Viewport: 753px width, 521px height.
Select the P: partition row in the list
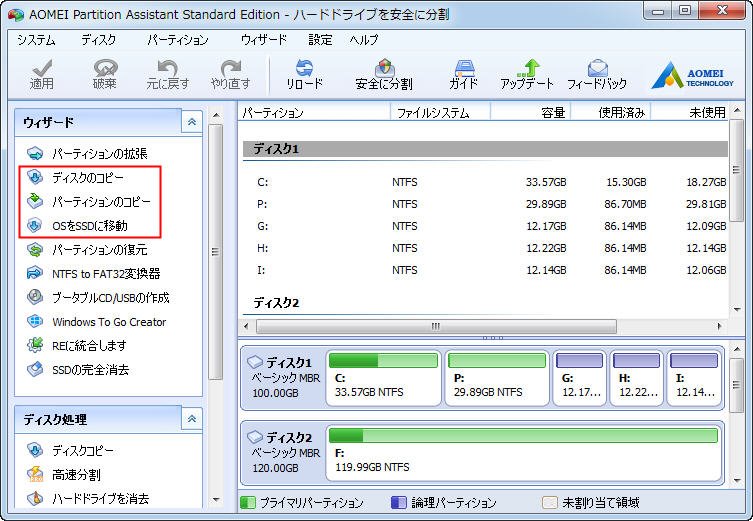(x=485, y=205)
